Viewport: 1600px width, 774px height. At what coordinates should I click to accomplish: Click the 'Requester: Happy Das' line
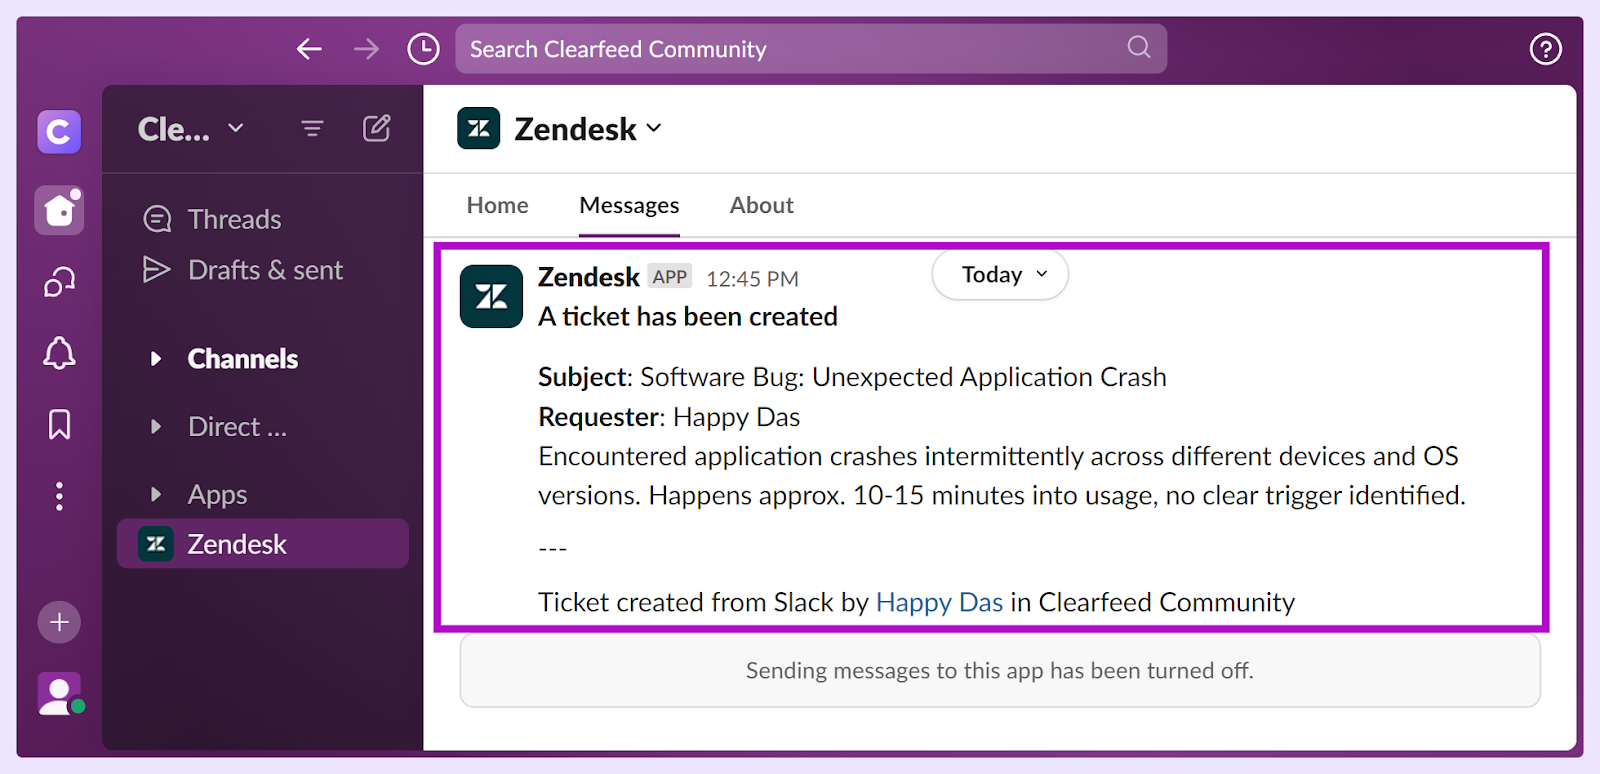[669, 417]
